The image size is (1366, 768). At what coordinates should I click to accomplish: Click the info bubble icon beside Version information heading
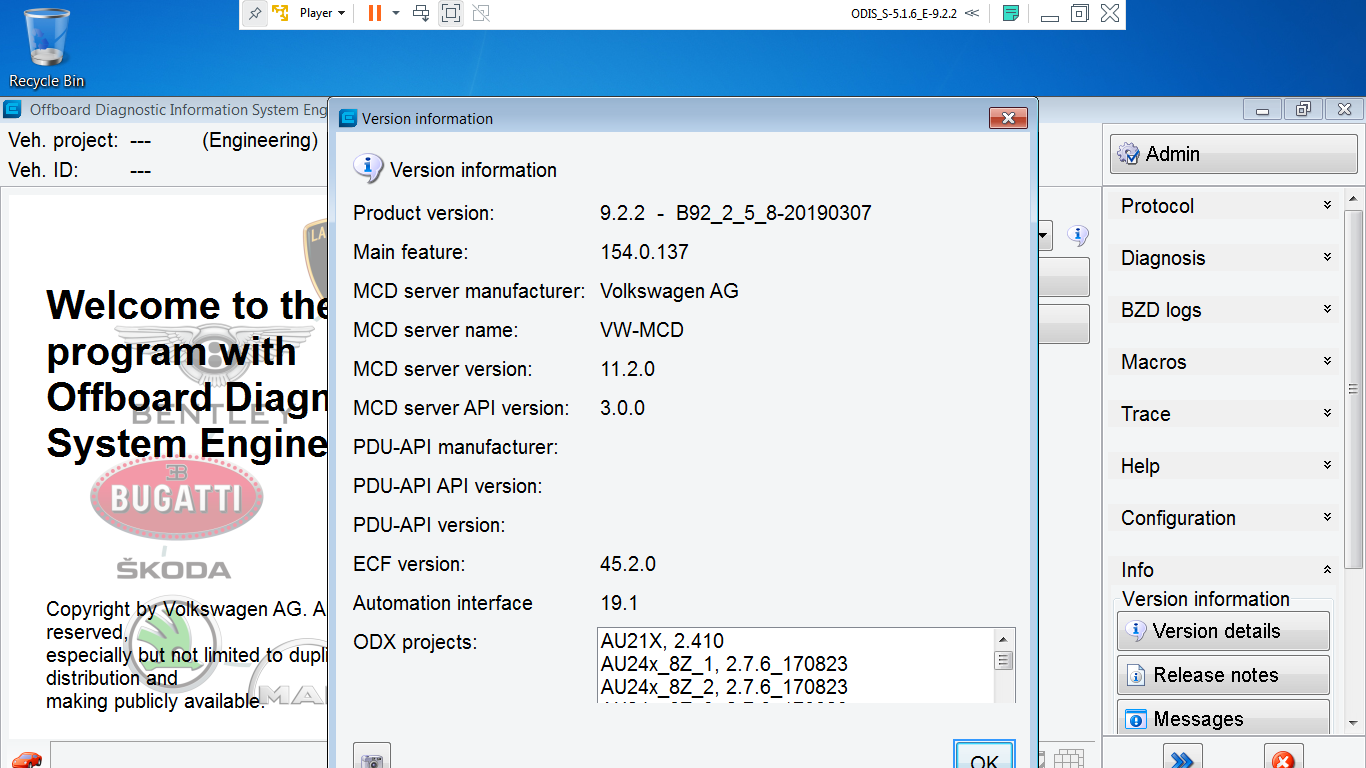point(368,168)
